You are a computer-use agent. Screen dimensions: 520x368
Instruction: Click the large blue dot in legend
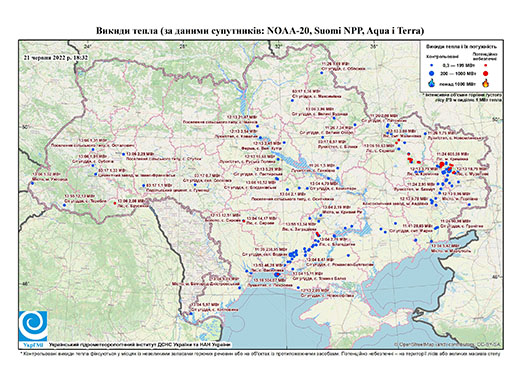[x=432, y=73]
